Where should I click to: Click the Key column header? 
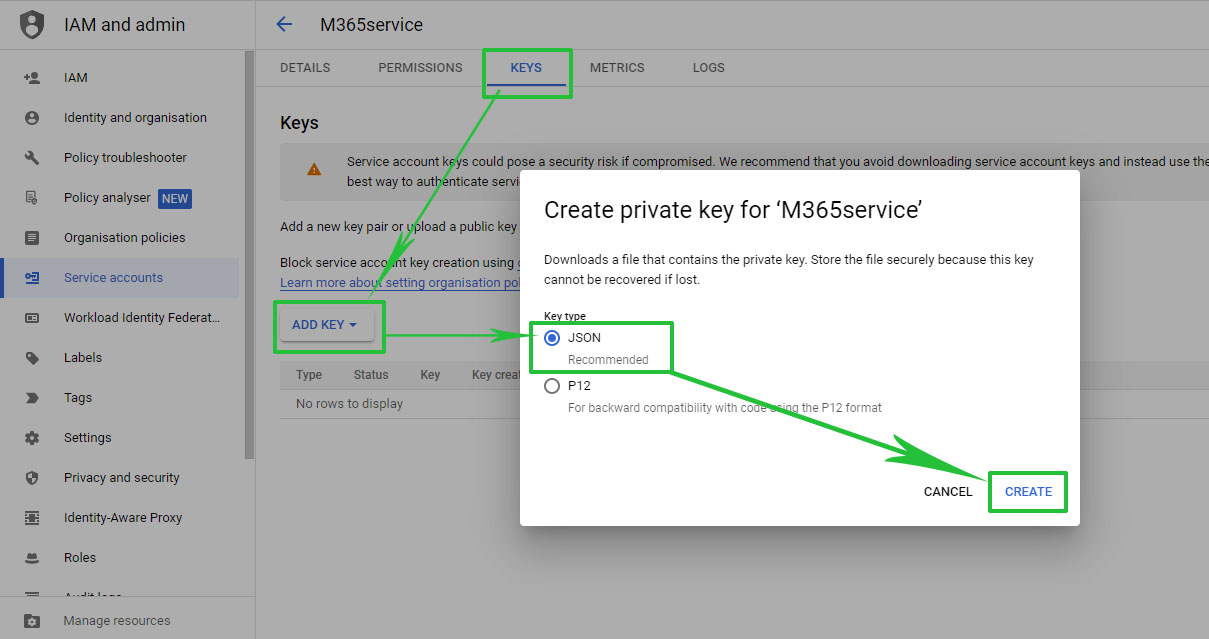430,375
